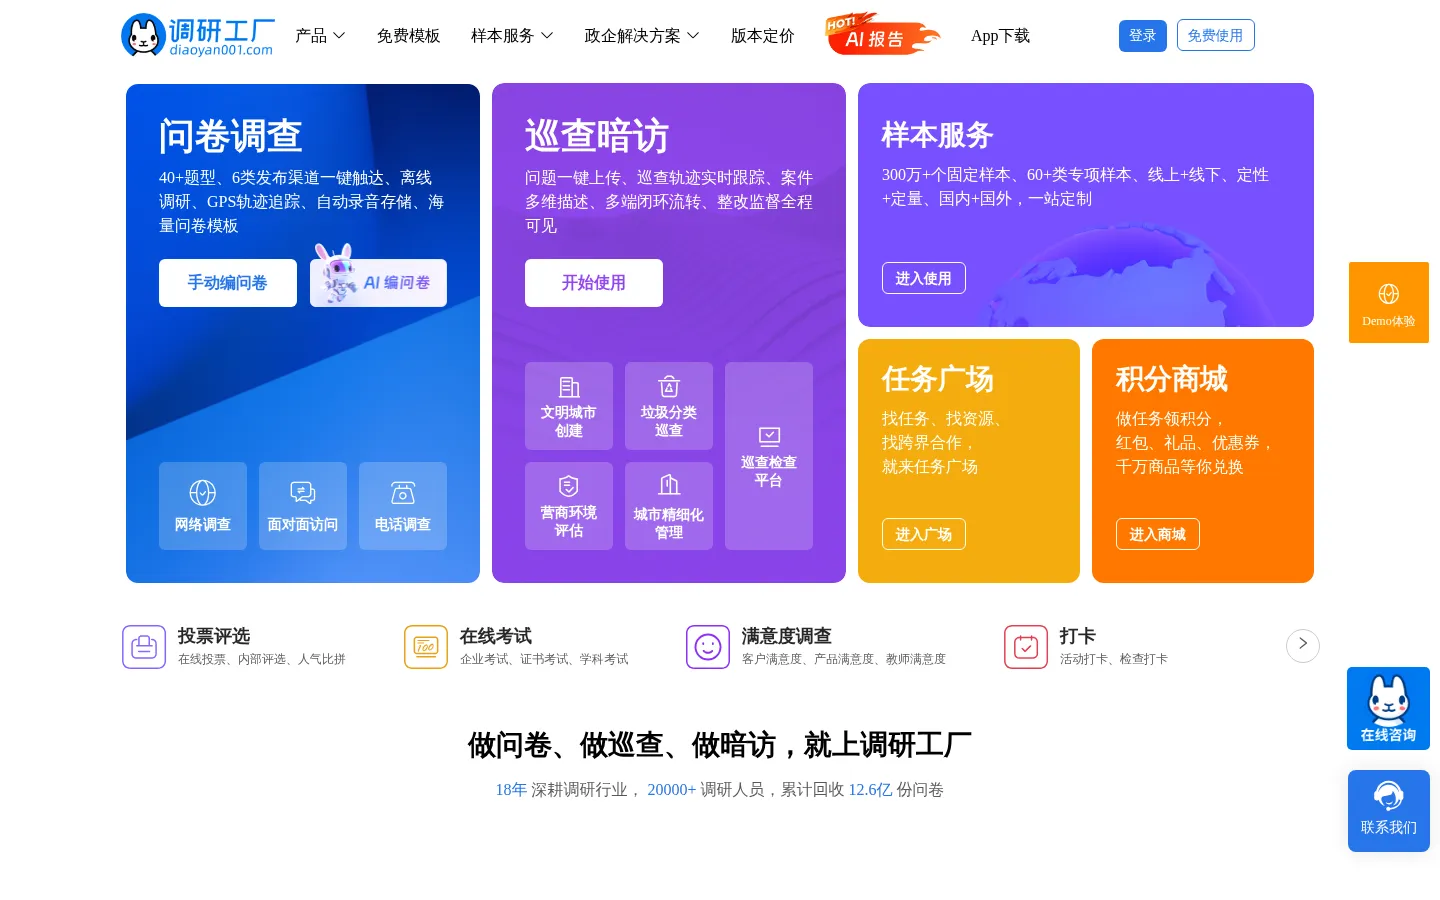Click the 问卷调查 card heading
This screenshot has width=1440, height=900.
(x=231, y=136)
